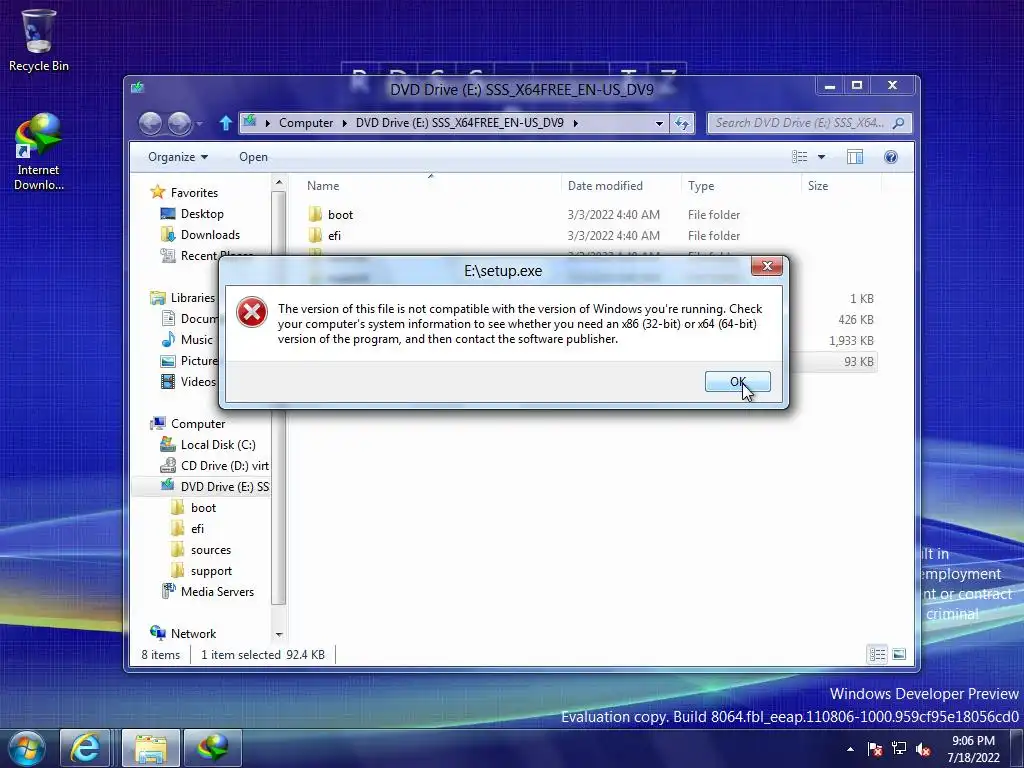This screenshot has height=768, width=1024.
Task: Expand arrow after Computer in address bar
Action: point(345,123)
